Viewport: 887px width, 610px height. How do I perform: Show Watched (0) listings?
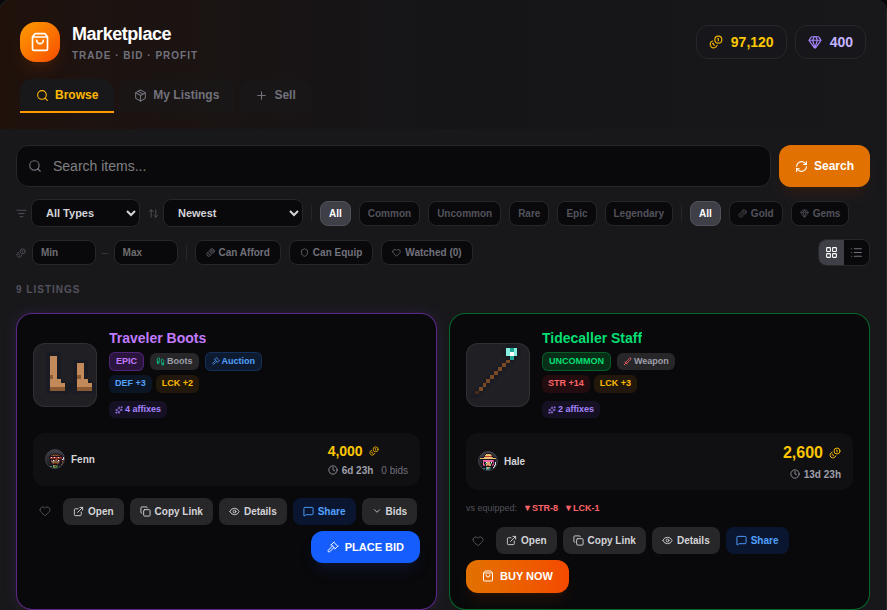click(427, 252)
